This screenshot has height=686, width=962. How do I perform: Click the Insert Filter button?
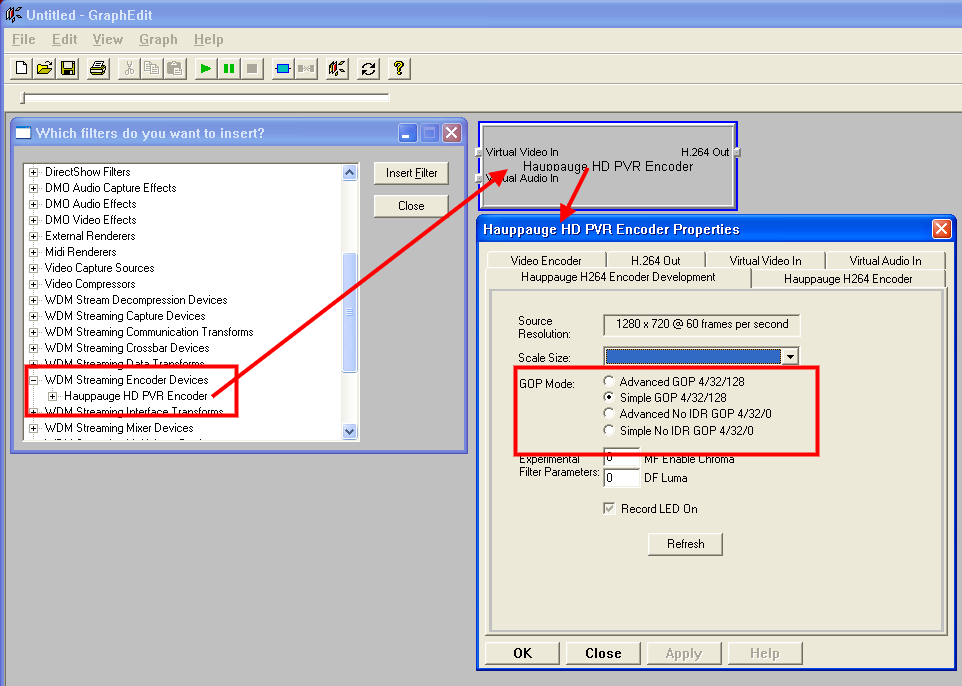(x=411, y=173)
